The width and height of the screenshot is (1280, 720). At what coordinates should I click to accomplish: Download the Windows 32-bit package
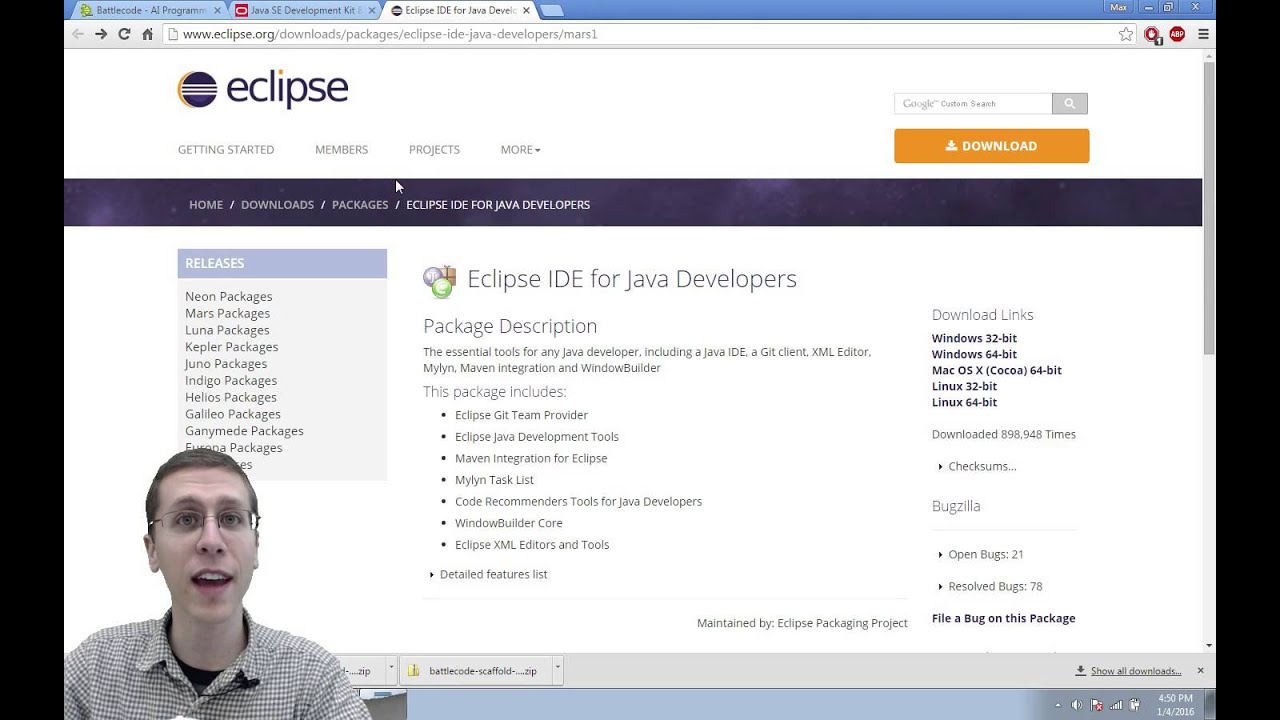974,338
